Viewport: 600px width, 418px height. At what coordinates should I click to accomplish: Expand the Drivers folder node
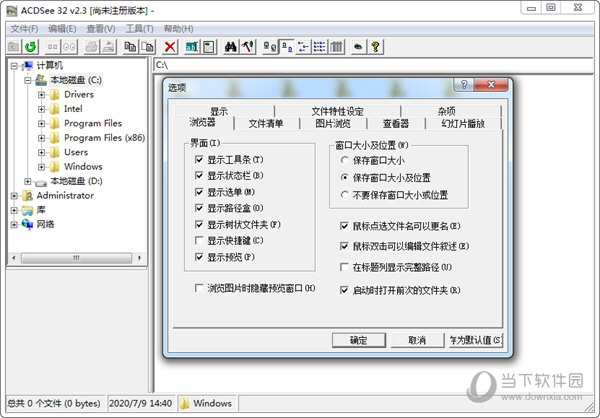41,95
